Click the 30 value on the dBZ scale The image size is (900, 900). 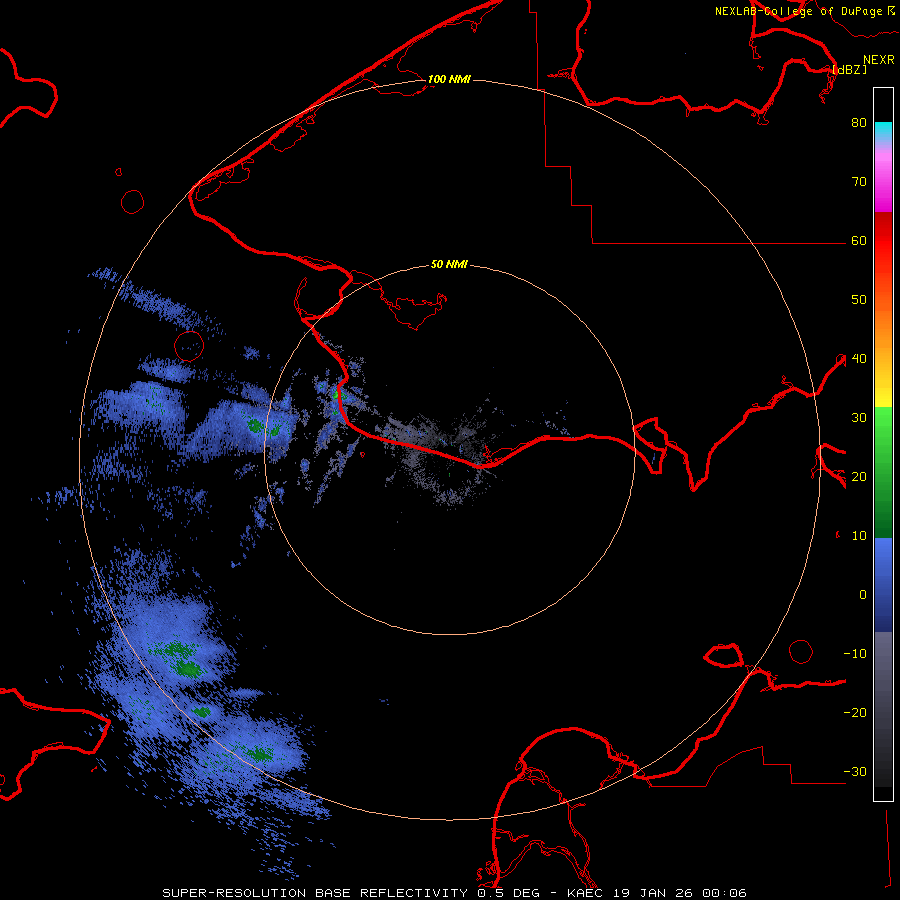click(x=859, y=418)
